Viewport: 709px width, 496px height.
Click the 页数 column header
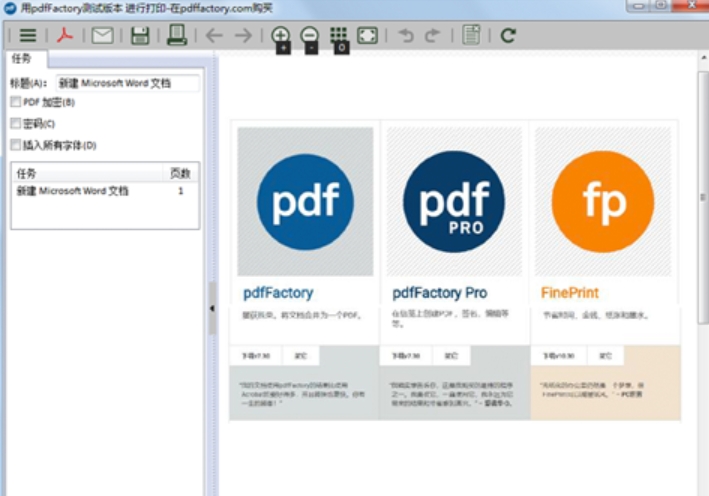180,173
